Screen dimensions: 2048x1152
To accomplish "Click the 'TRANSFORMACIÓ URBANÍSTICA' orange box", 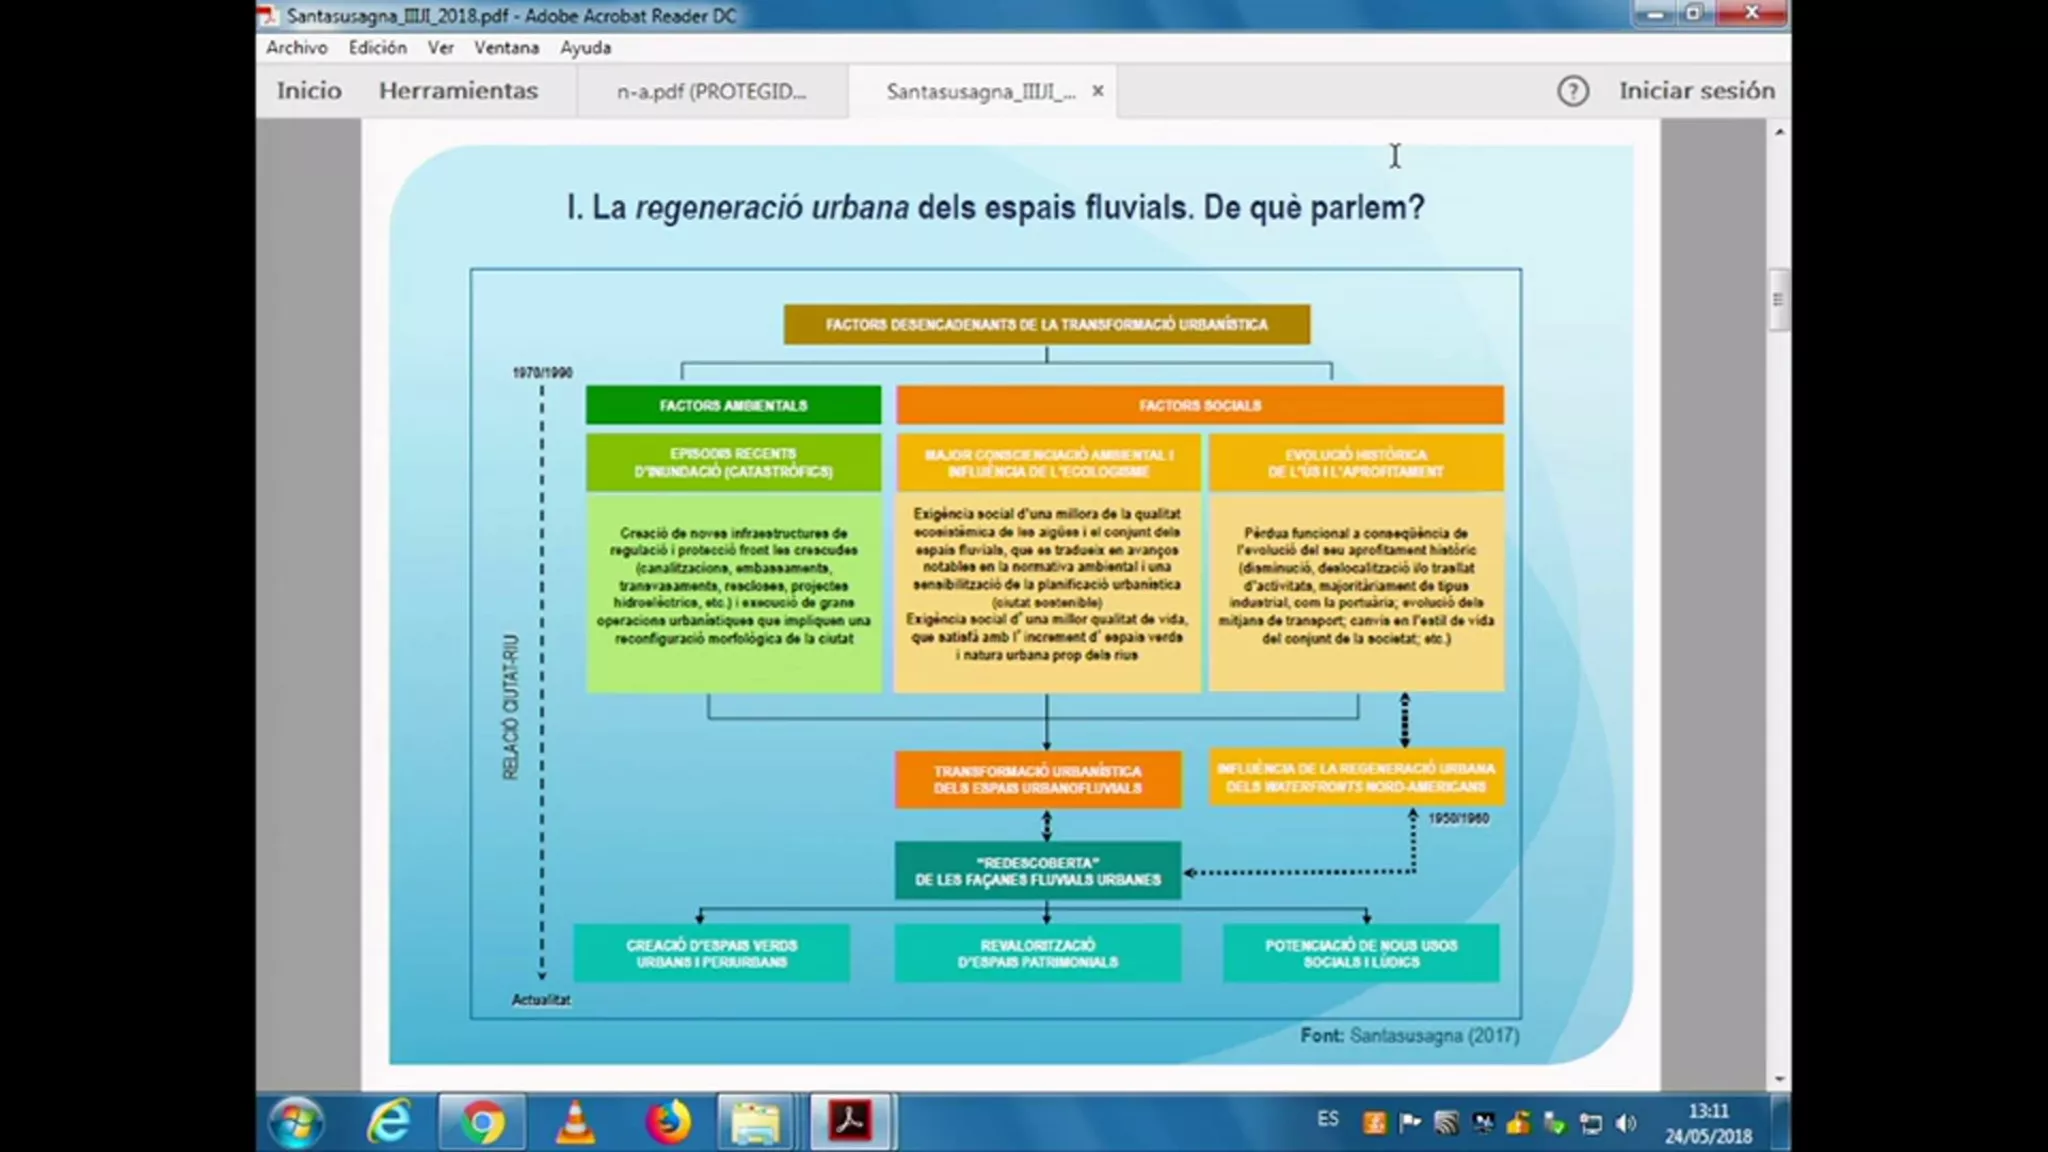I will coord(1038,779).
